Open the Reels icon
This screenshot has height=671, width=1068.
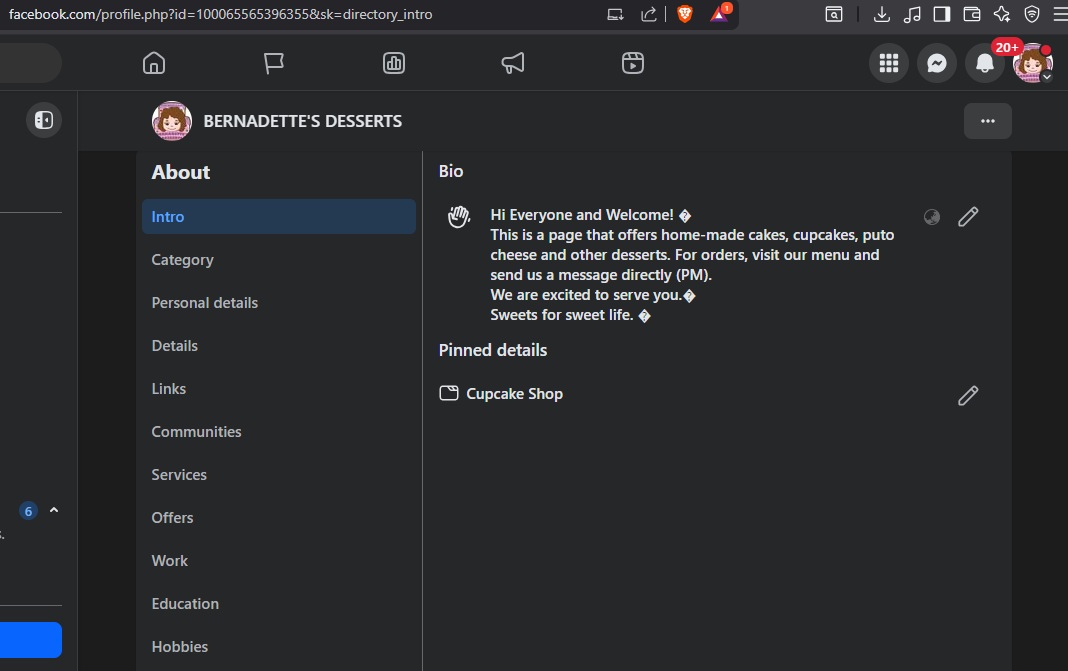coord(632,63)
